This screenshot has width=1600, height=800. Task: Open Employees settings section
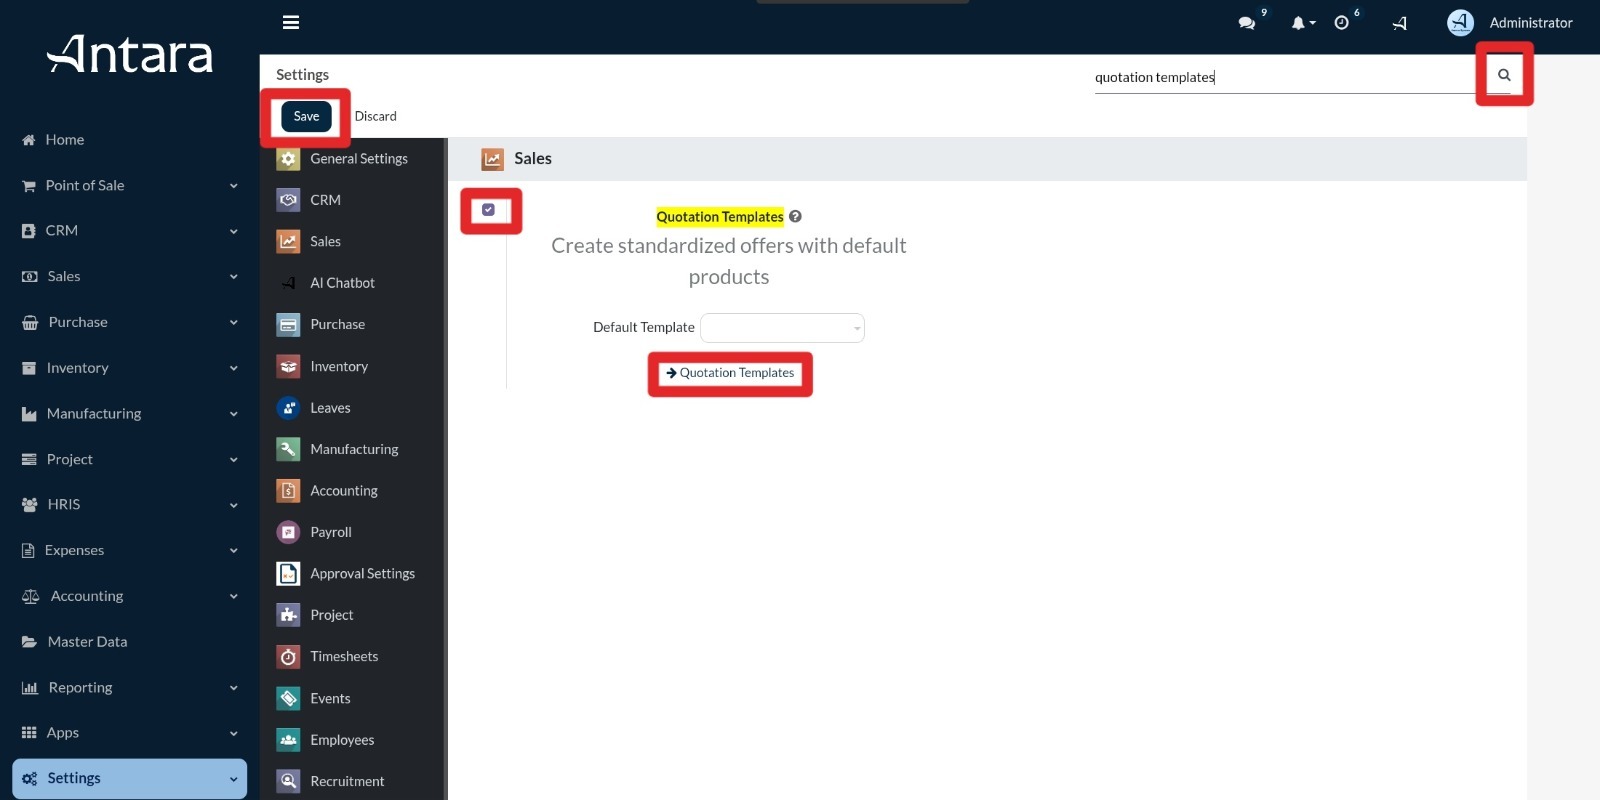pos(326,740)
